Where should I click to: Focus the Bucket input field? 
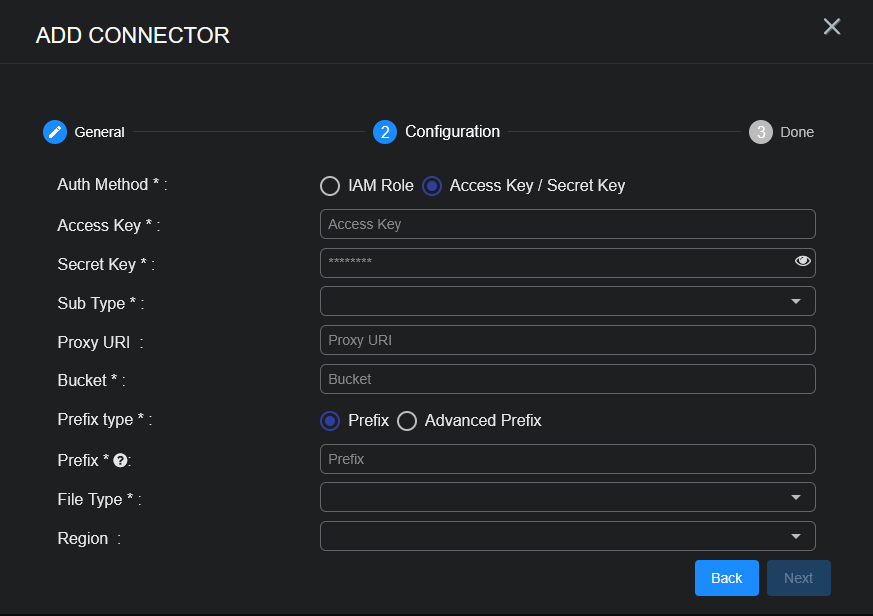click(x=567, y=379)
